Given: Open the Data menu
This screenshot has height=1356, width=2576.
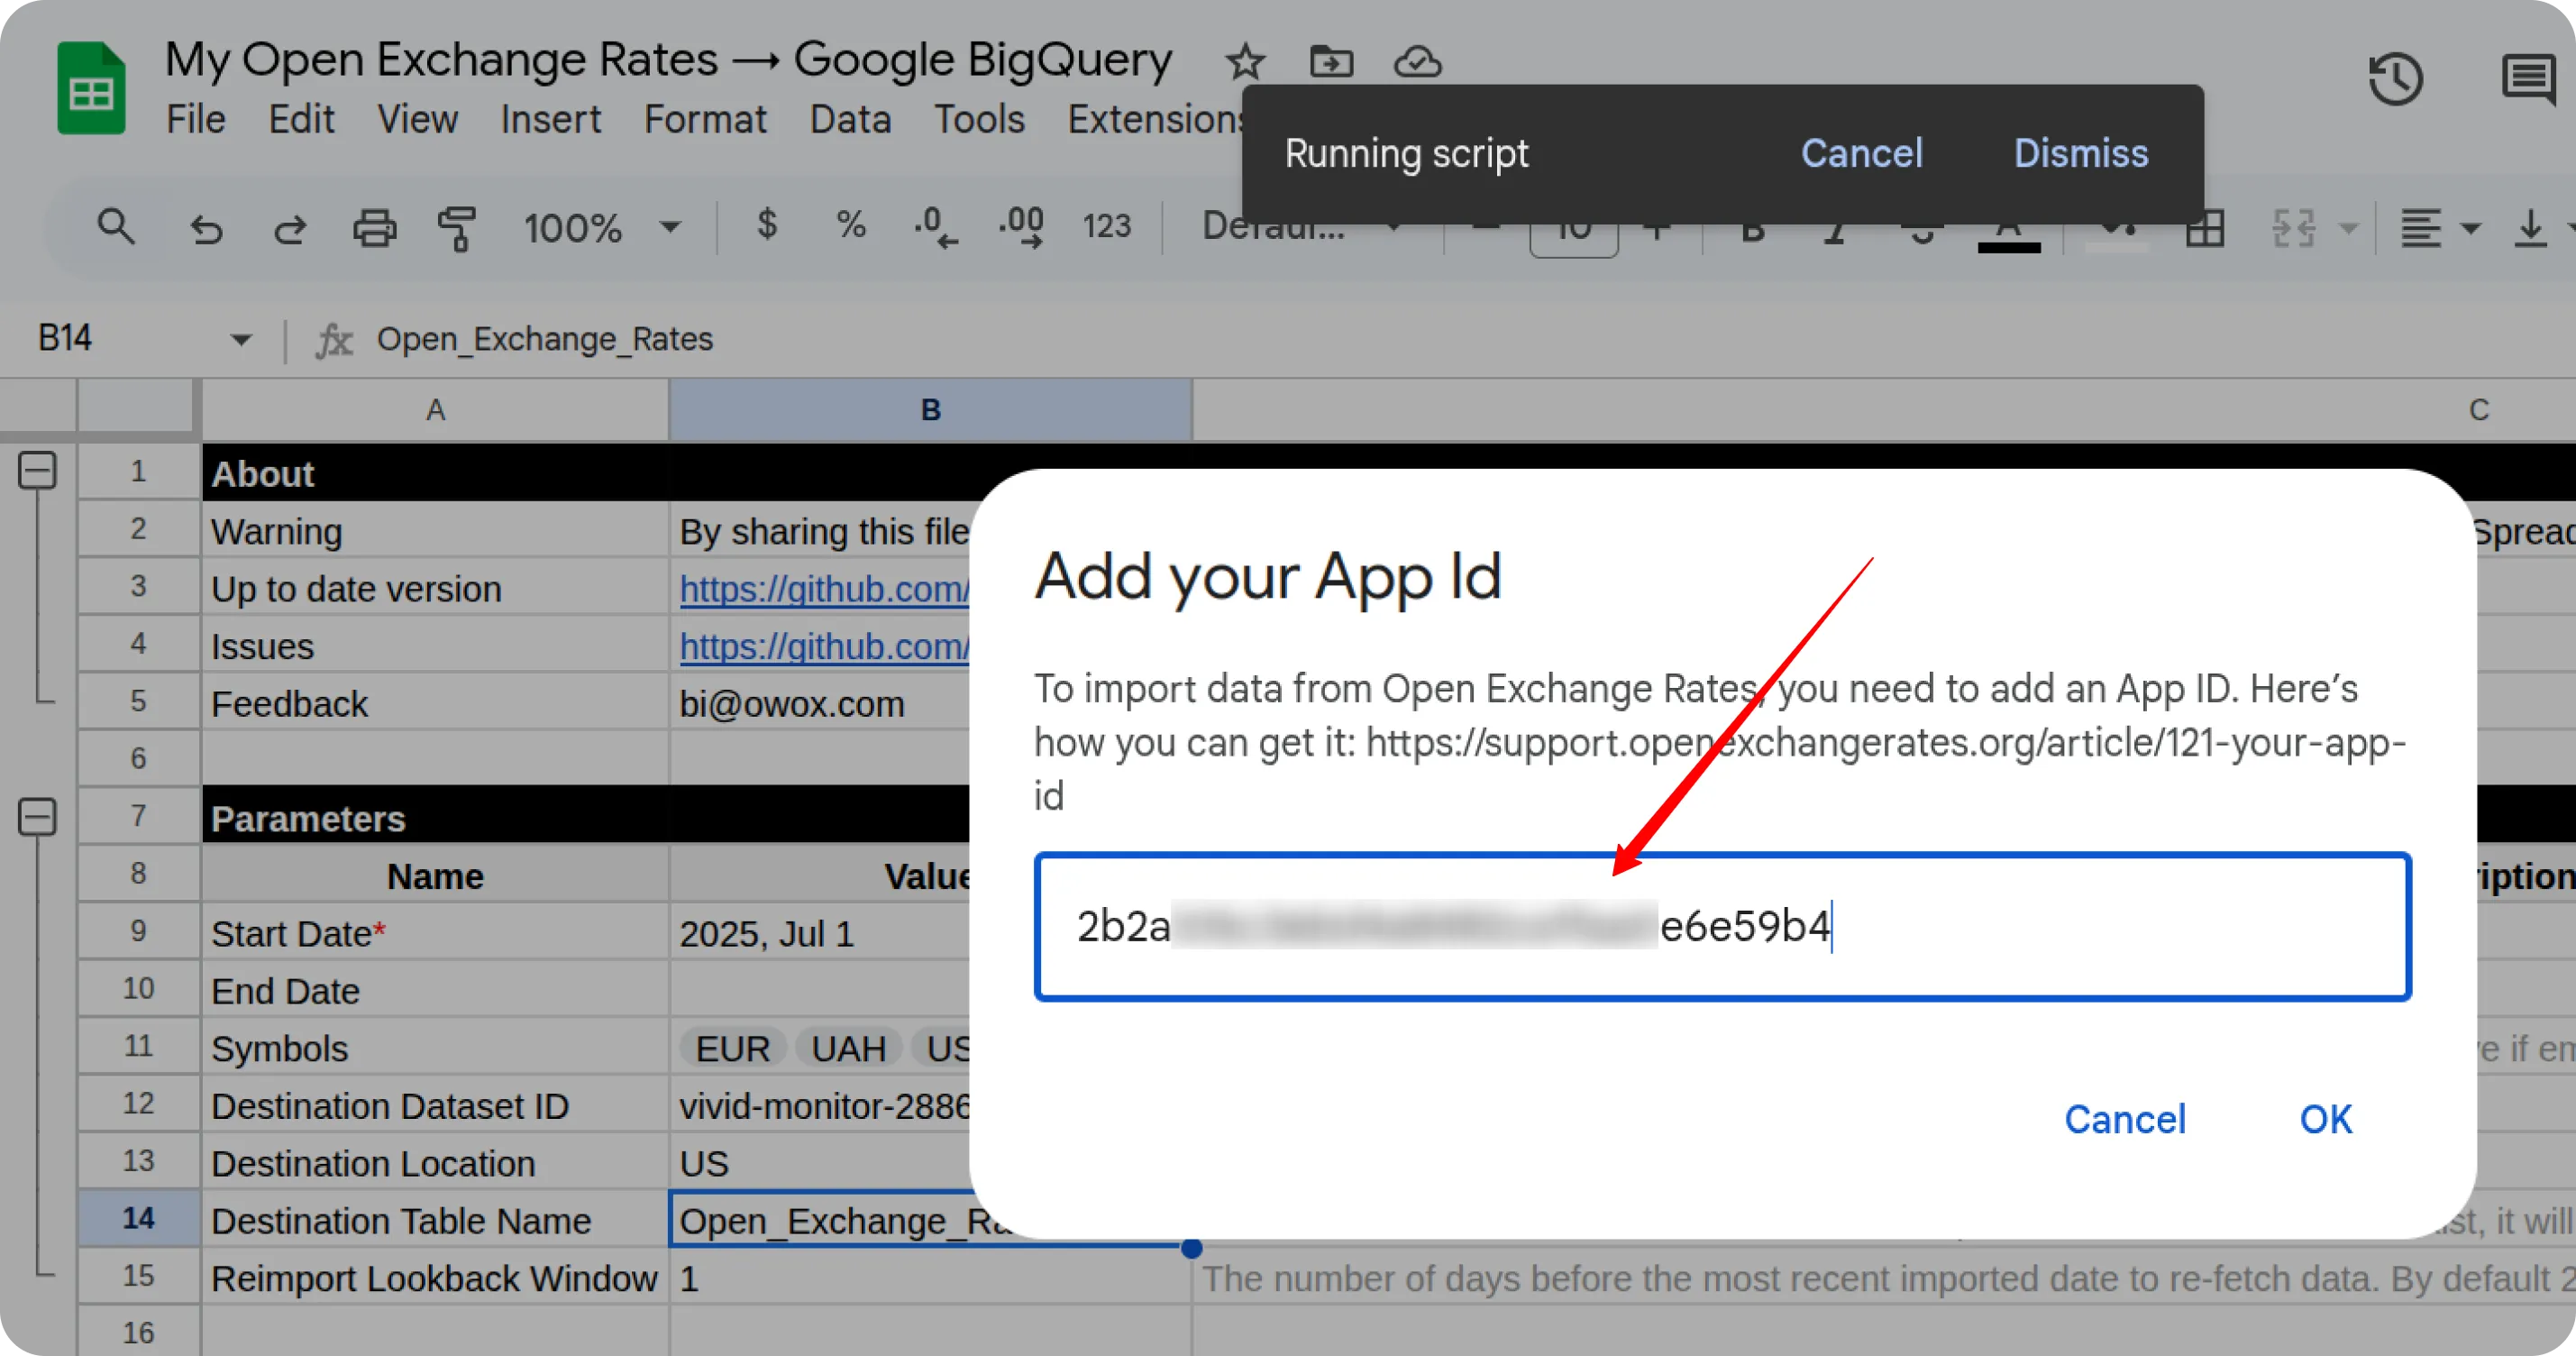Looking at the screenshot, I should coord(850,120).
